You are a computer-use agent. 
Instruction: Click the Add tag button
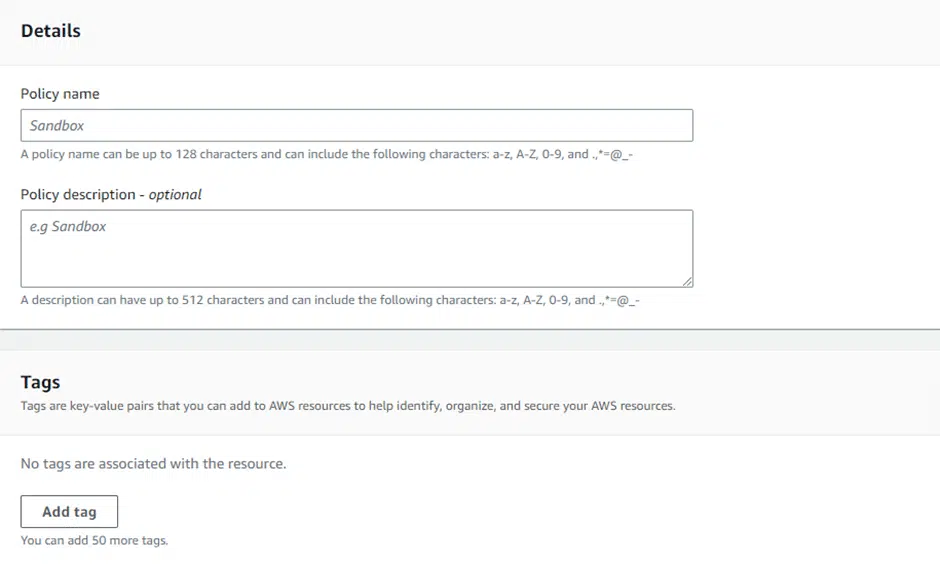[69, 511]
